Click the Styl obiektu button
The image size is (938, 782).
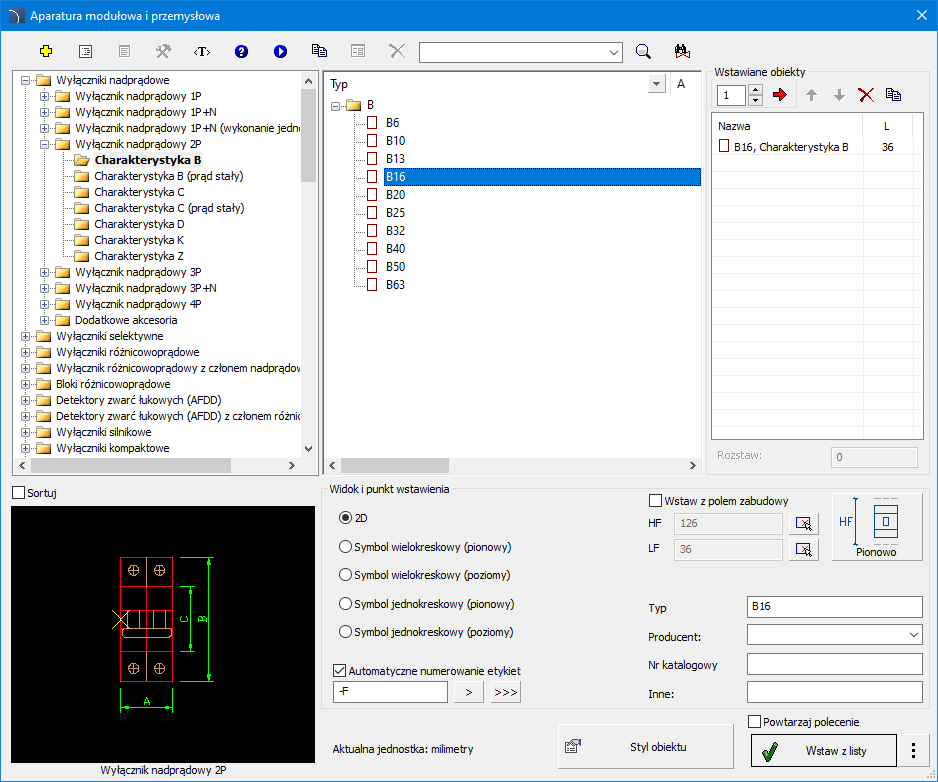tap(645, 746)
